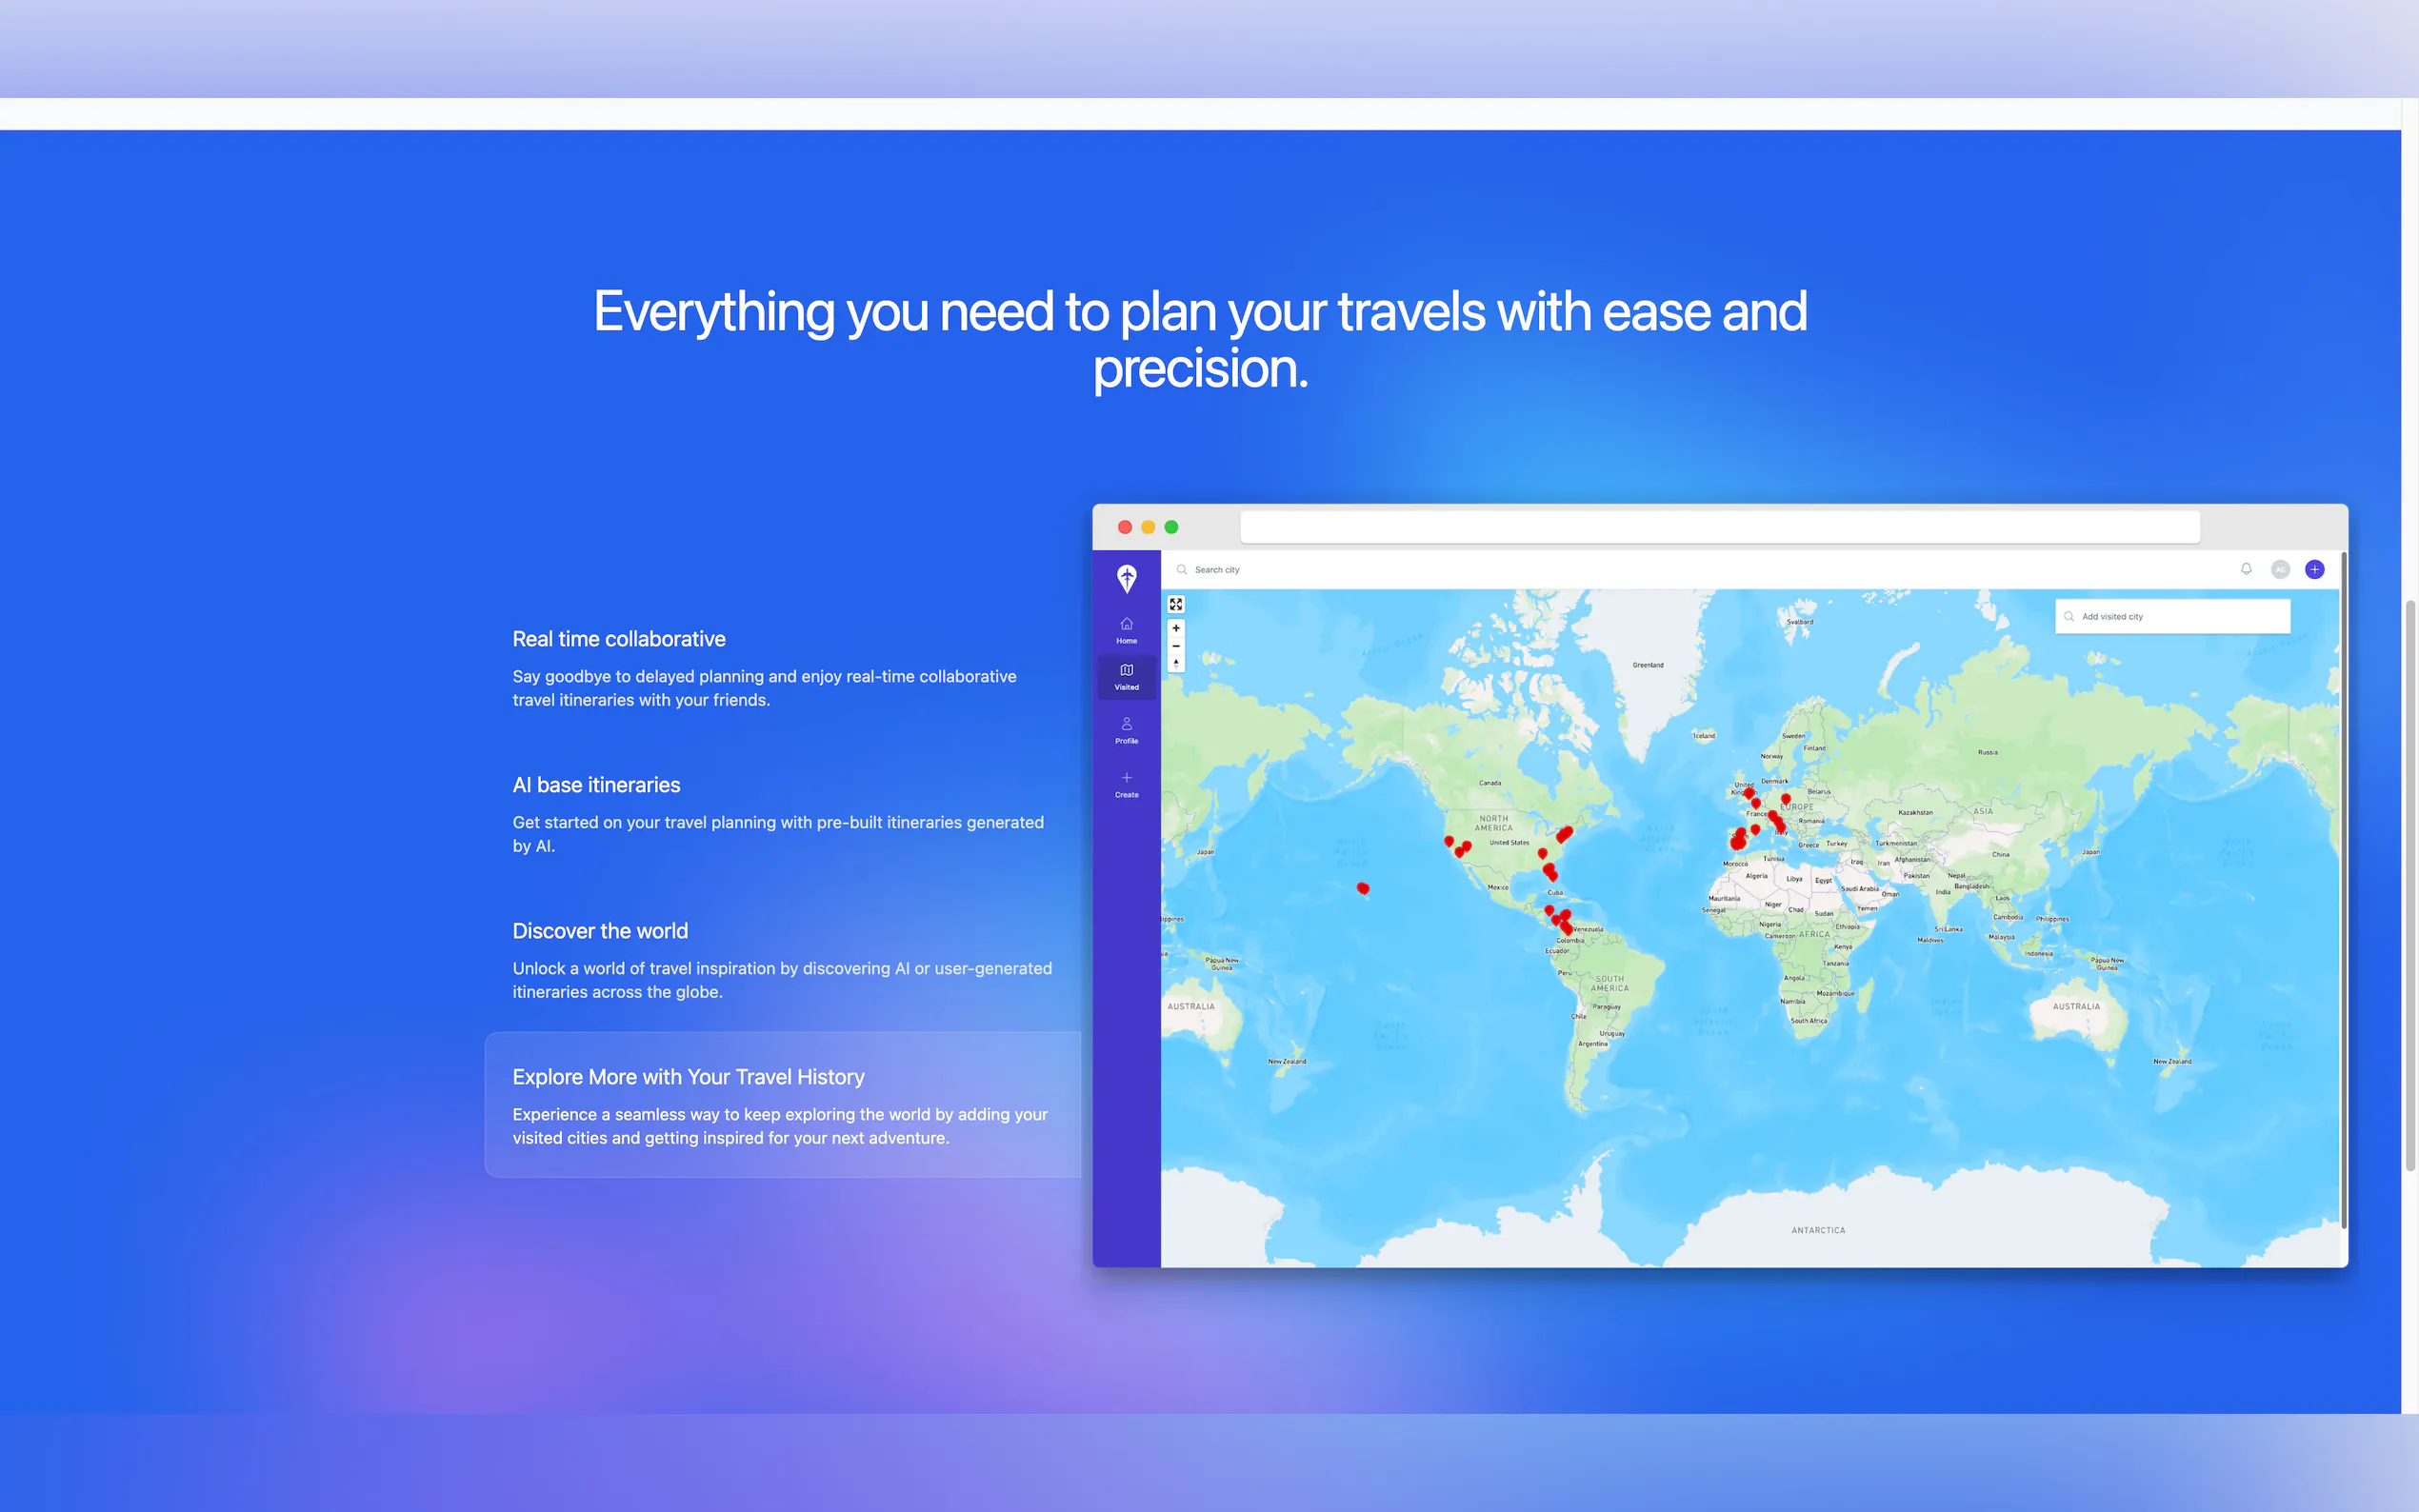Select the Visited map sidebar icon
The width and height of the screenshot is (2419, 1512).
pos(1126,676)
